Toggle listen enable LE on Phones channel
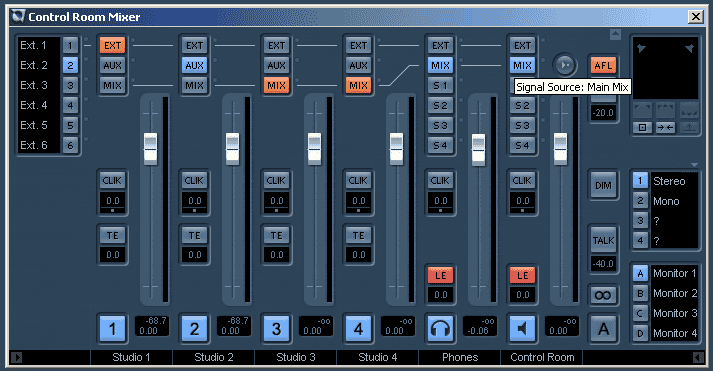The image size is (713, 371). click(x=440, y=275)
